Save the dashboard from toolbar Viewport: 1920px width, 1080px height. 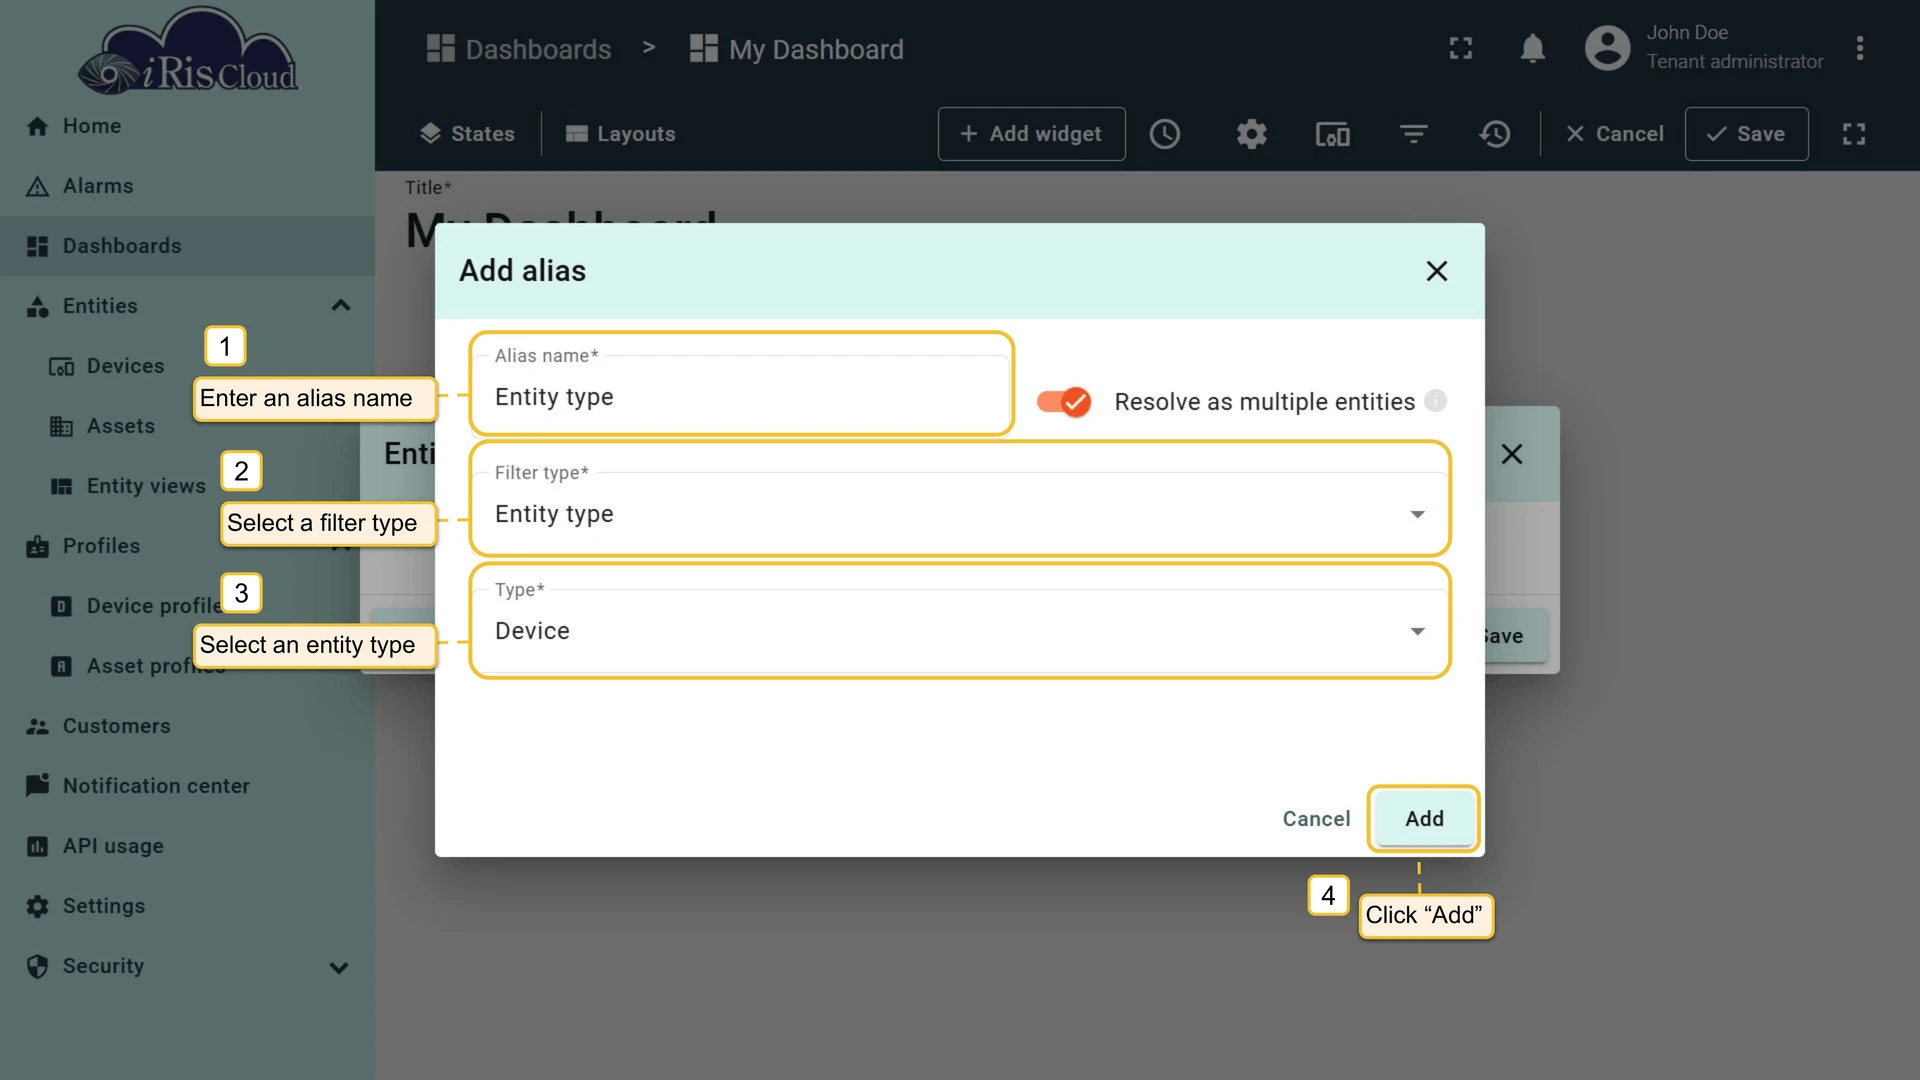tap(1746, 134)
